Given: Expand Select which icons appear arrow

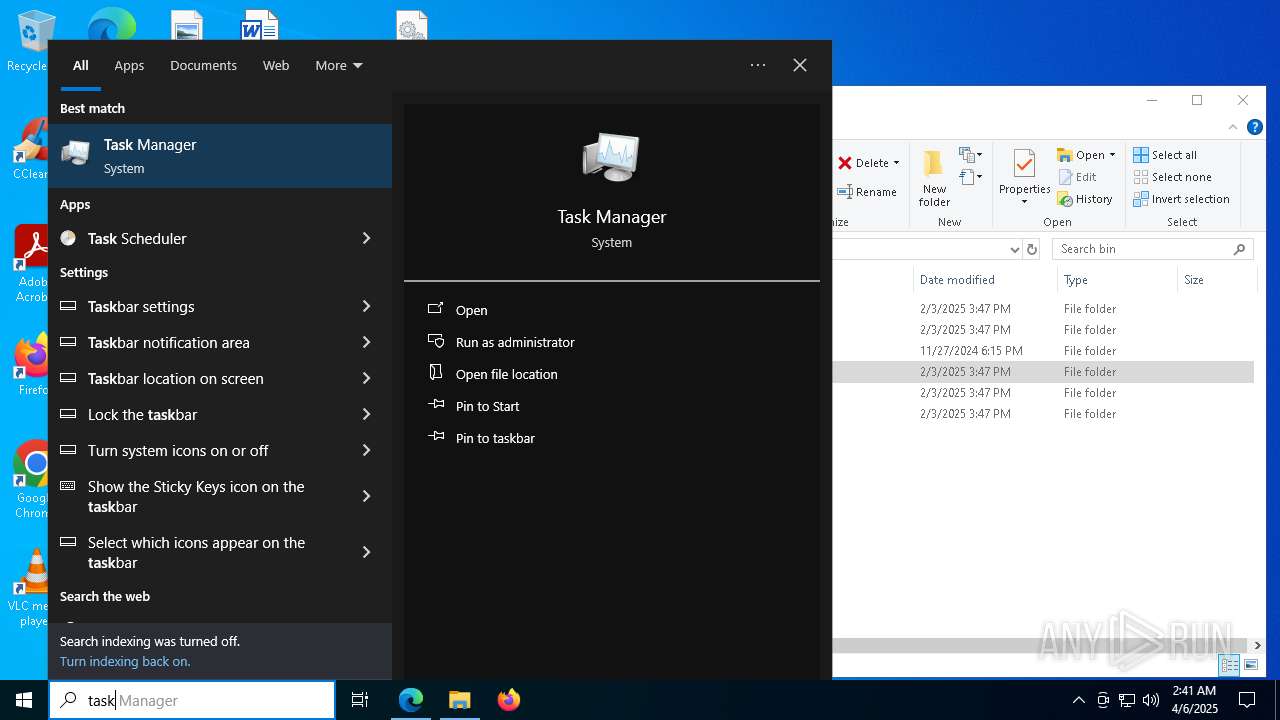Looking at the screenshot, I should pyautogui.click(x=366, y=552).
